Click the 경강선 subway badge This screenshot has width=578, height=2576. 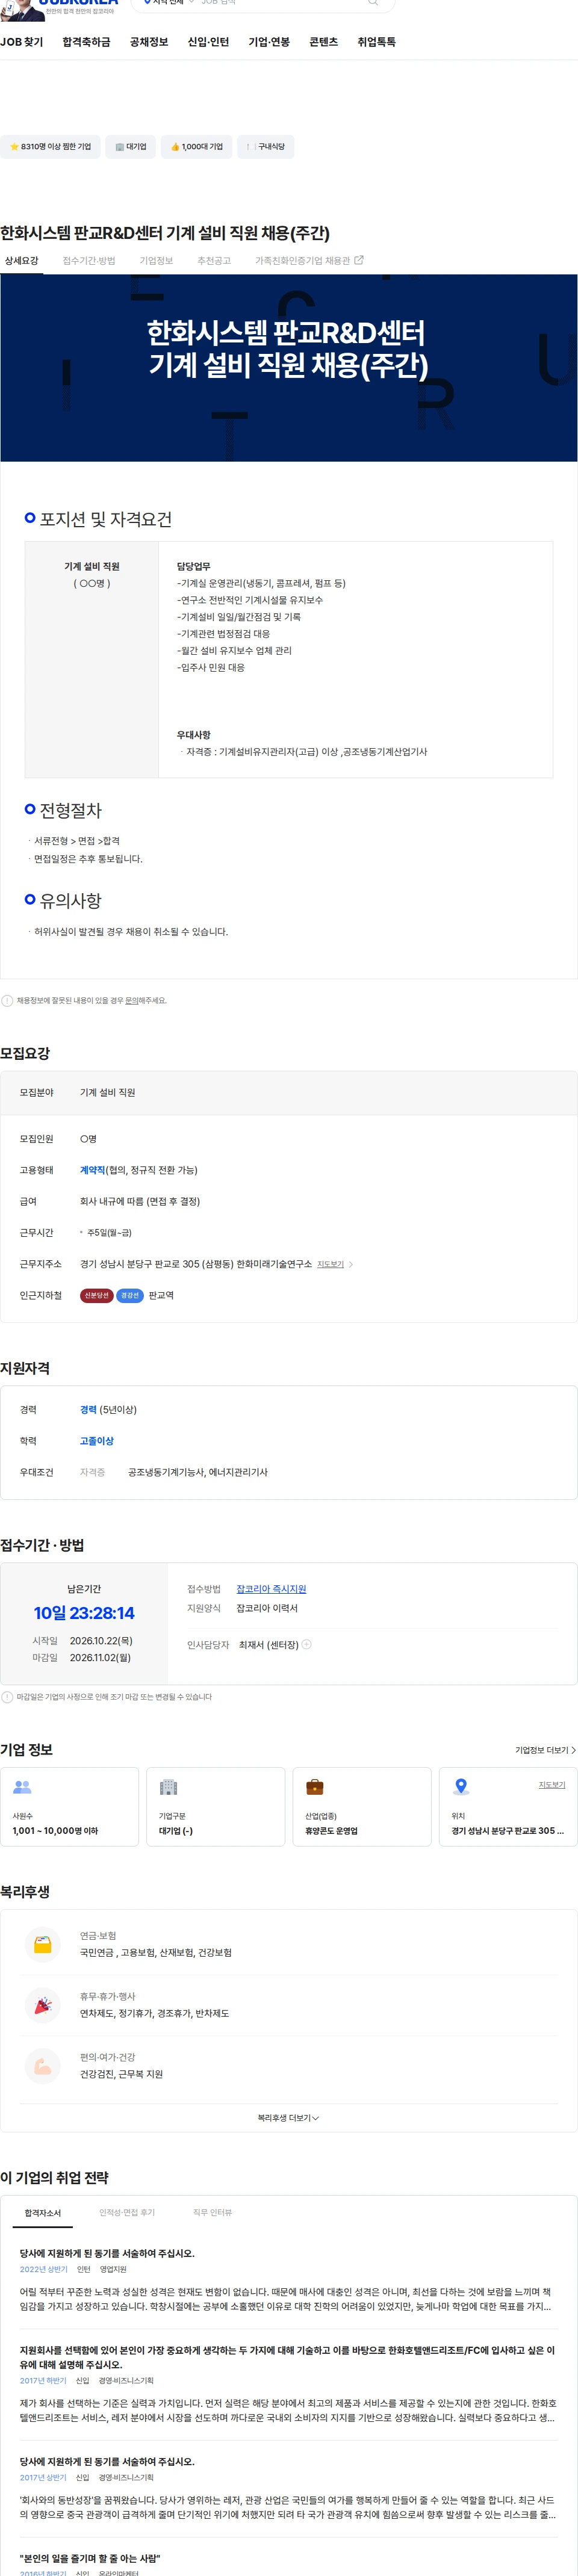tap(130, 1296)
